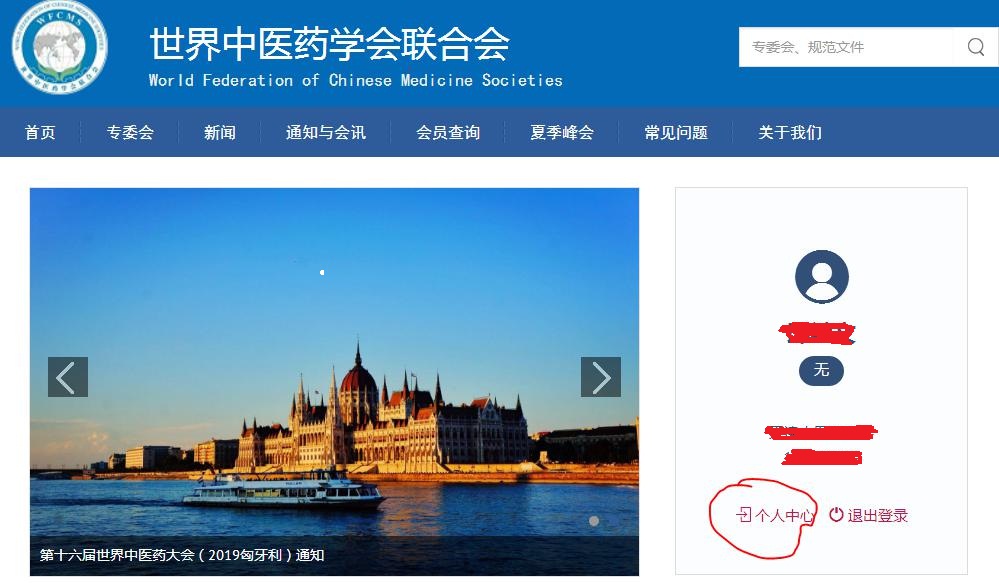Show previous slide with left arrow
Image resolution: width=999 pixels, height=583 pixels.
click(x=68, y=377)
